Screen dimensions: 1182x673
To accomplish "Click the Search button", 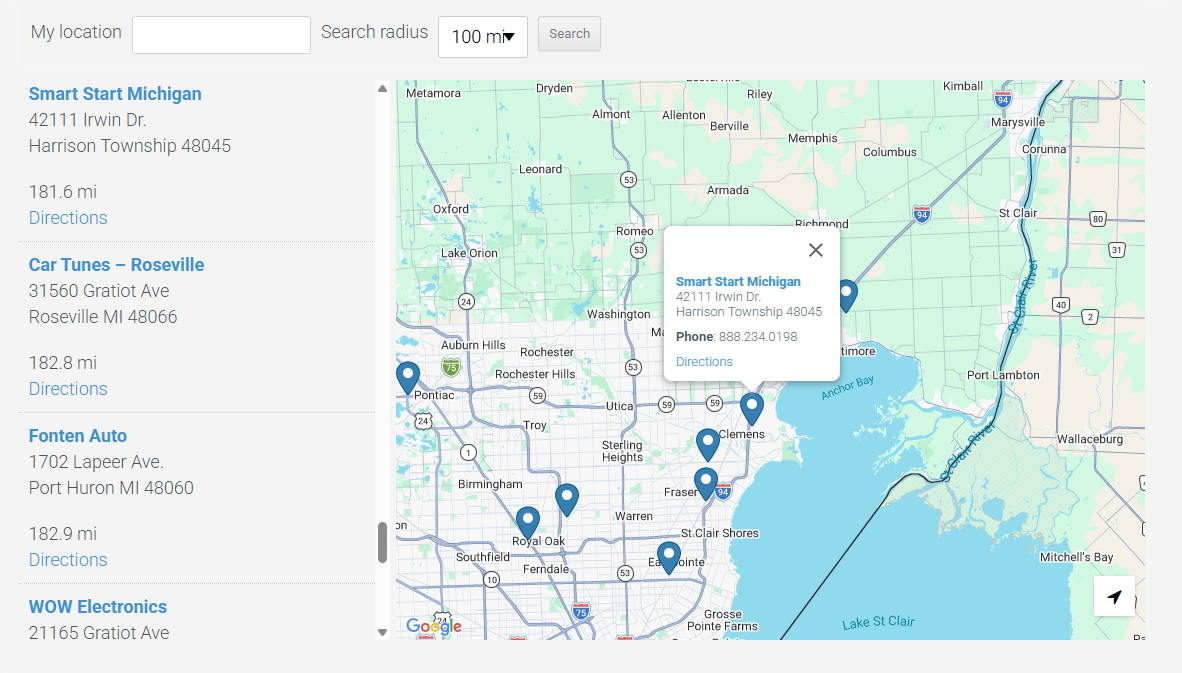I will pos(569,34).
